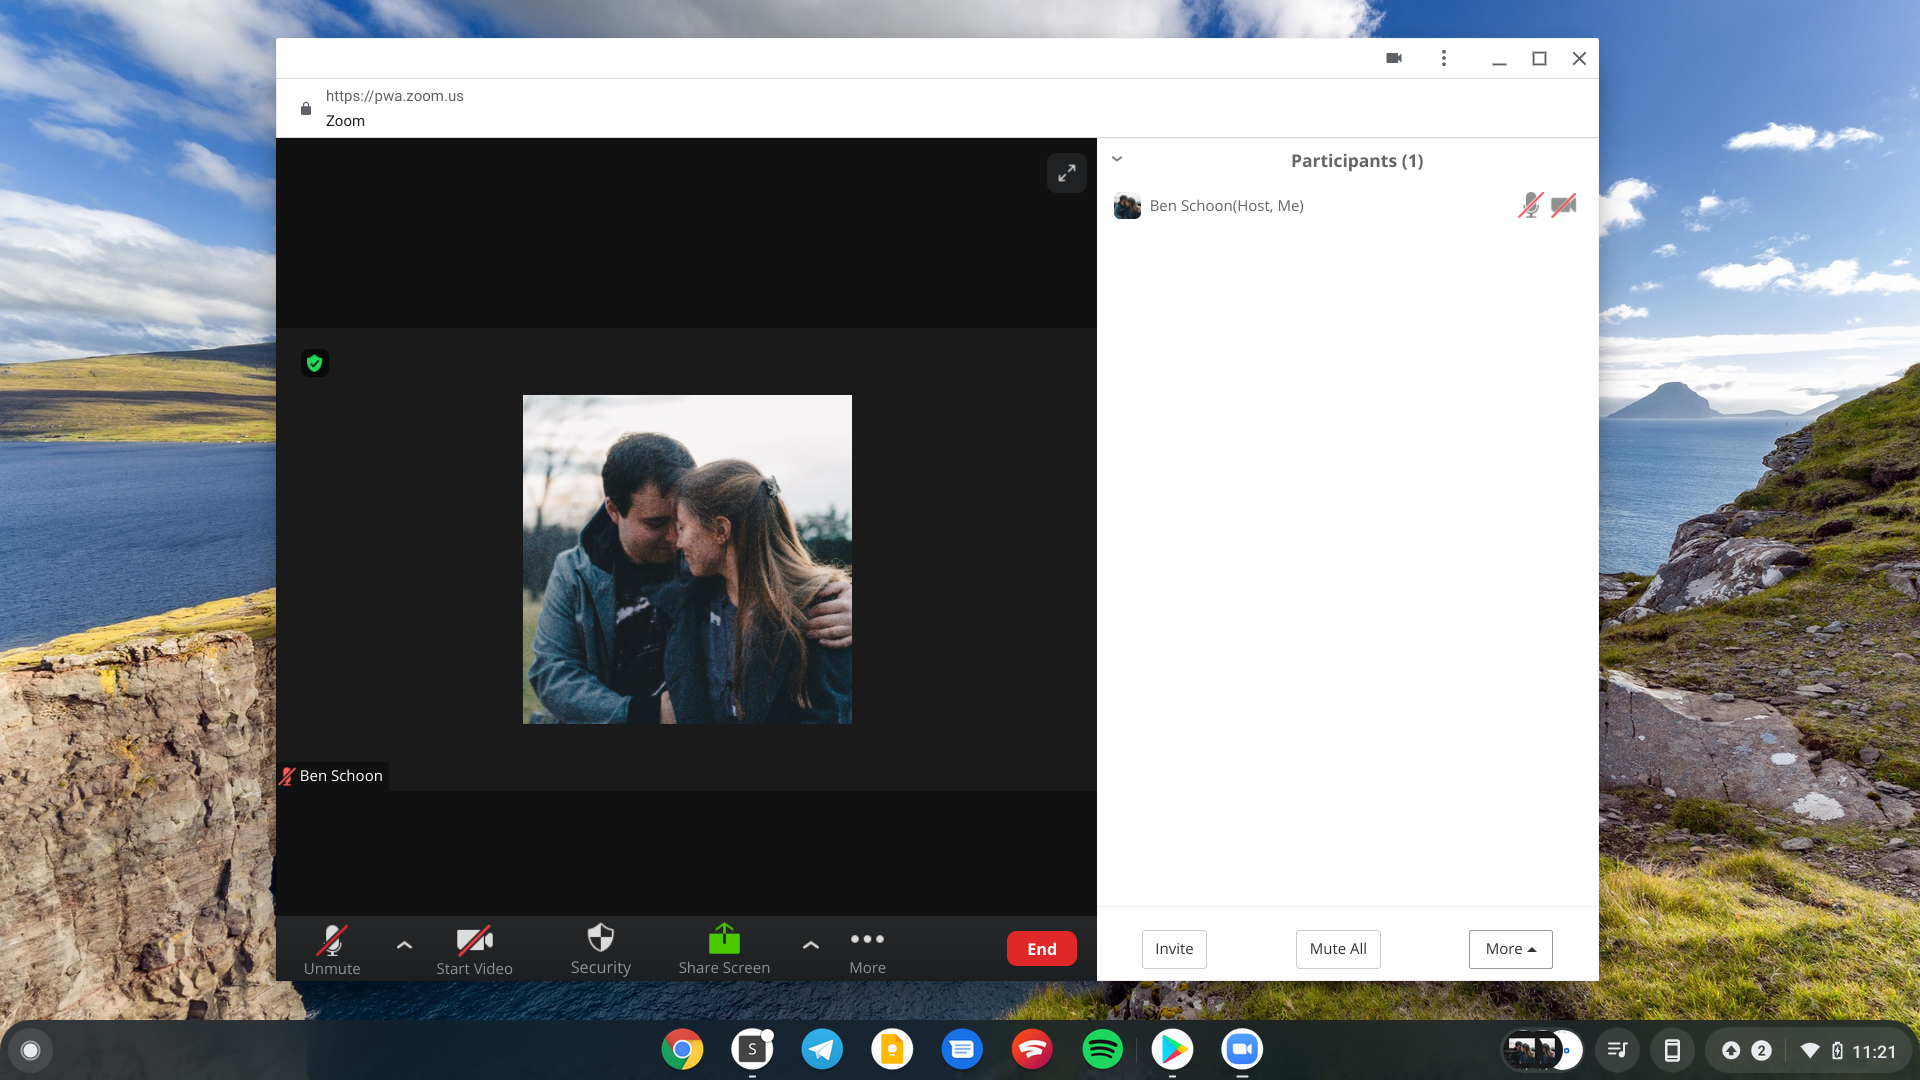Click the Invite button
Image resolution: width=1920 pixels, height=1080 pixels.
tap(1174, 949)
